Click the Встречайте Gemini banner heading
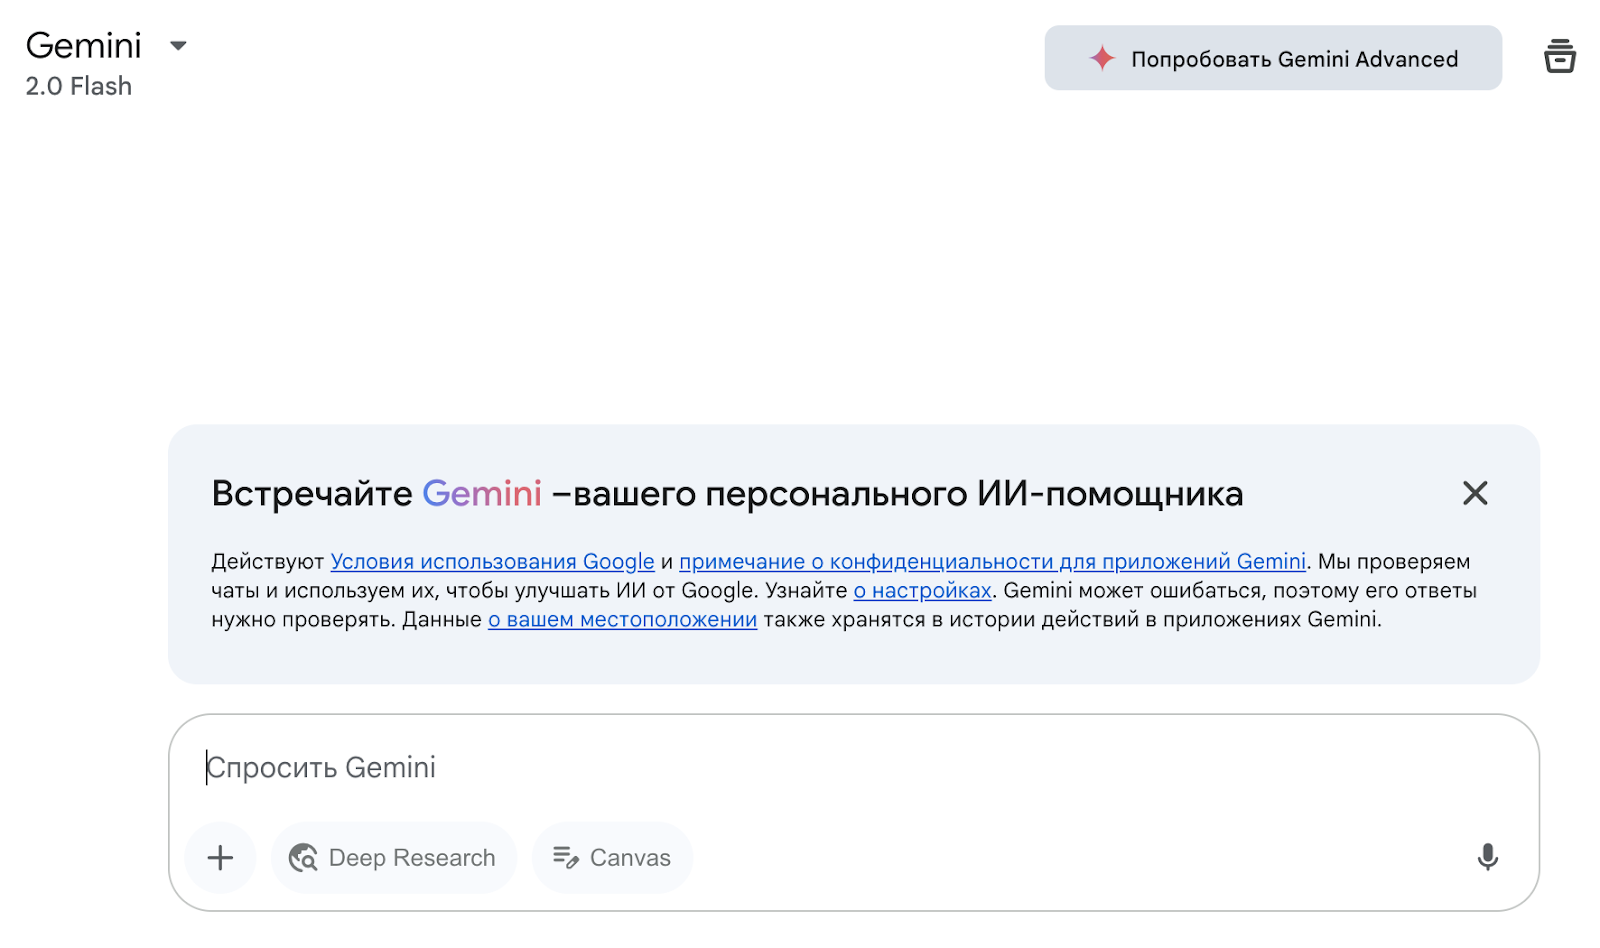1600x948 pixels. pos(727,494)
